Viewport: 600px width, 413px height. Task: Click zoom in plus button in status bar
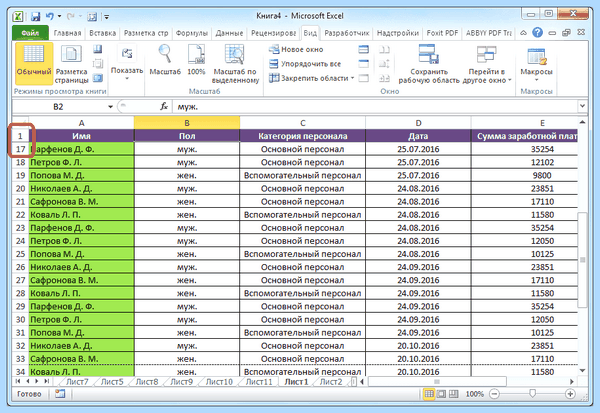pyautogui.click(x=570, y=394)
